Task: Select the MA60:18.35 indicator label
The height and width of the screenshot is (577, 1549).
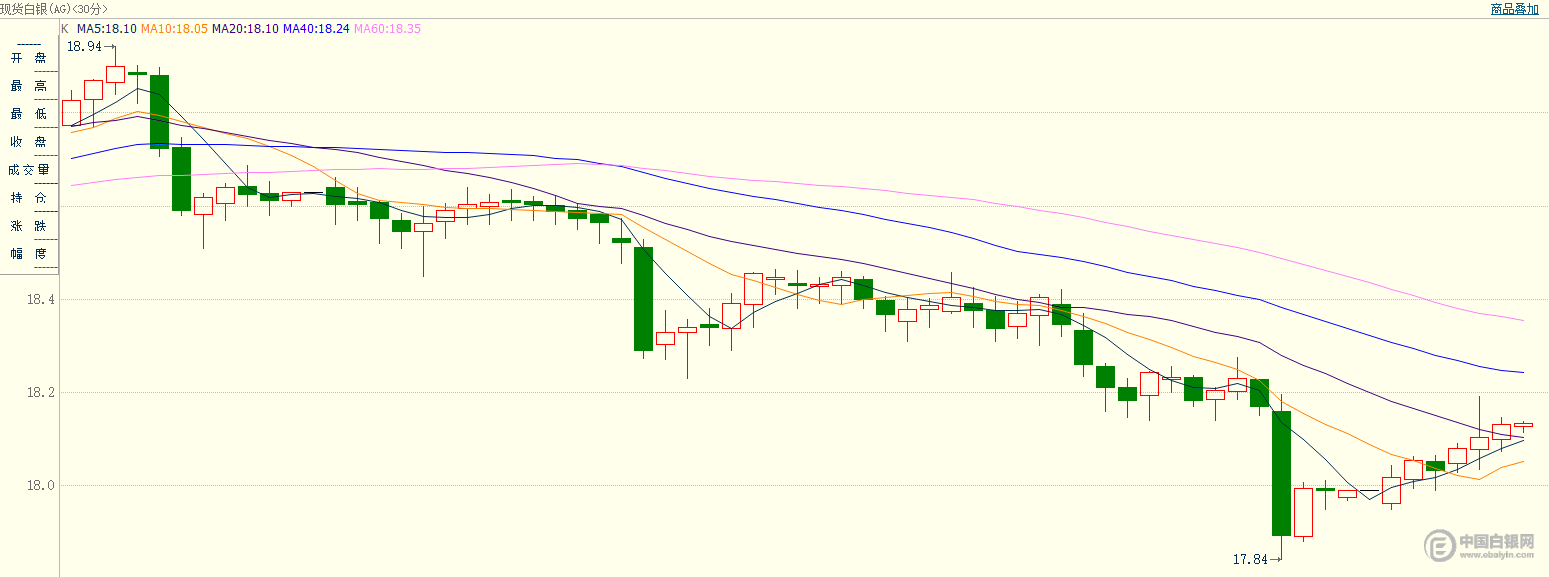Action: click(x=387, y=29)
